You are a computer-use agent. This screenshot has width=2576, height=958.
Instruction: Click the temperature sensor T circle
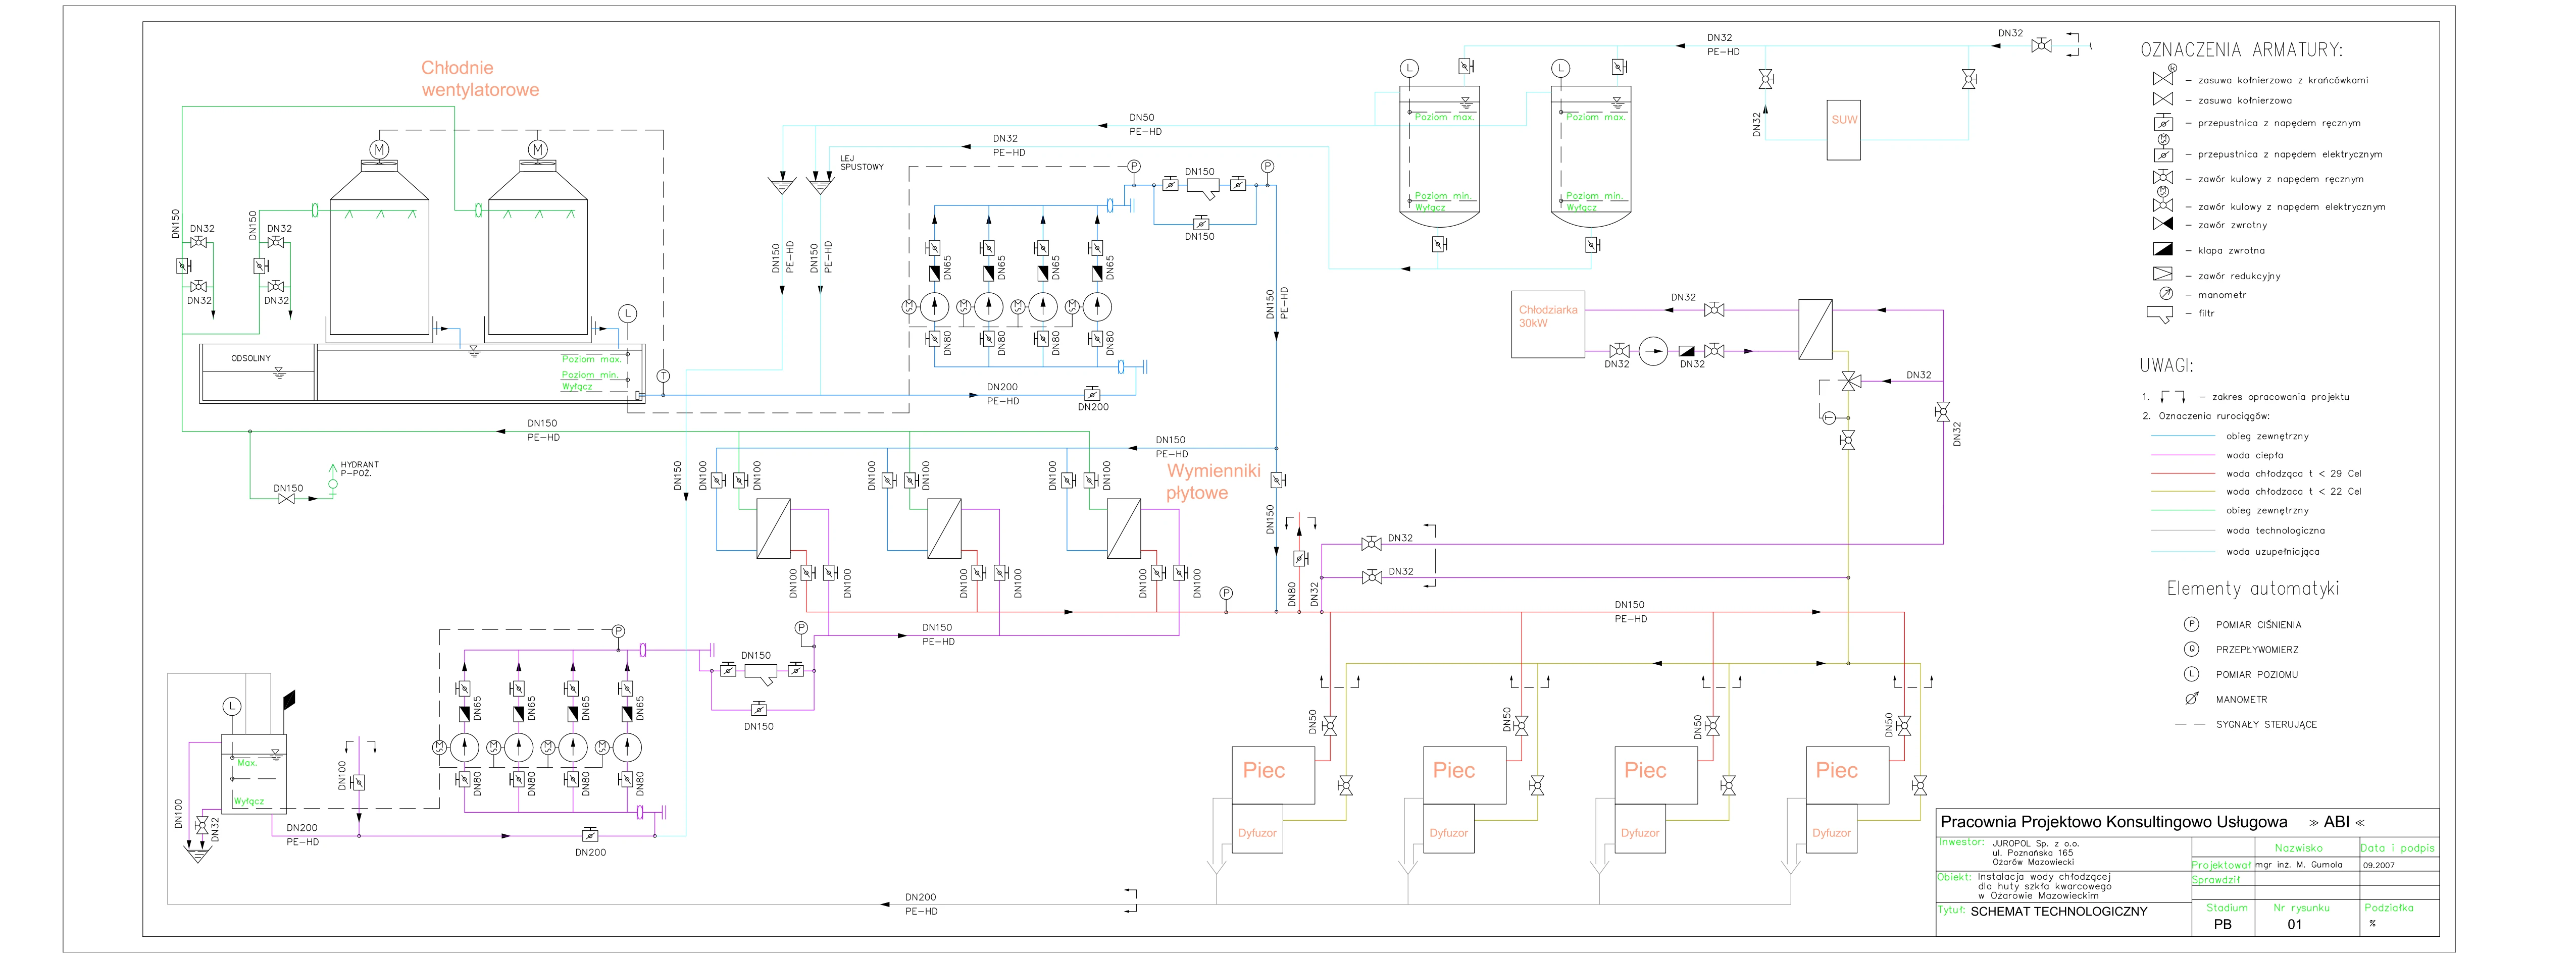pyautogui.click(x=663, y=376)
